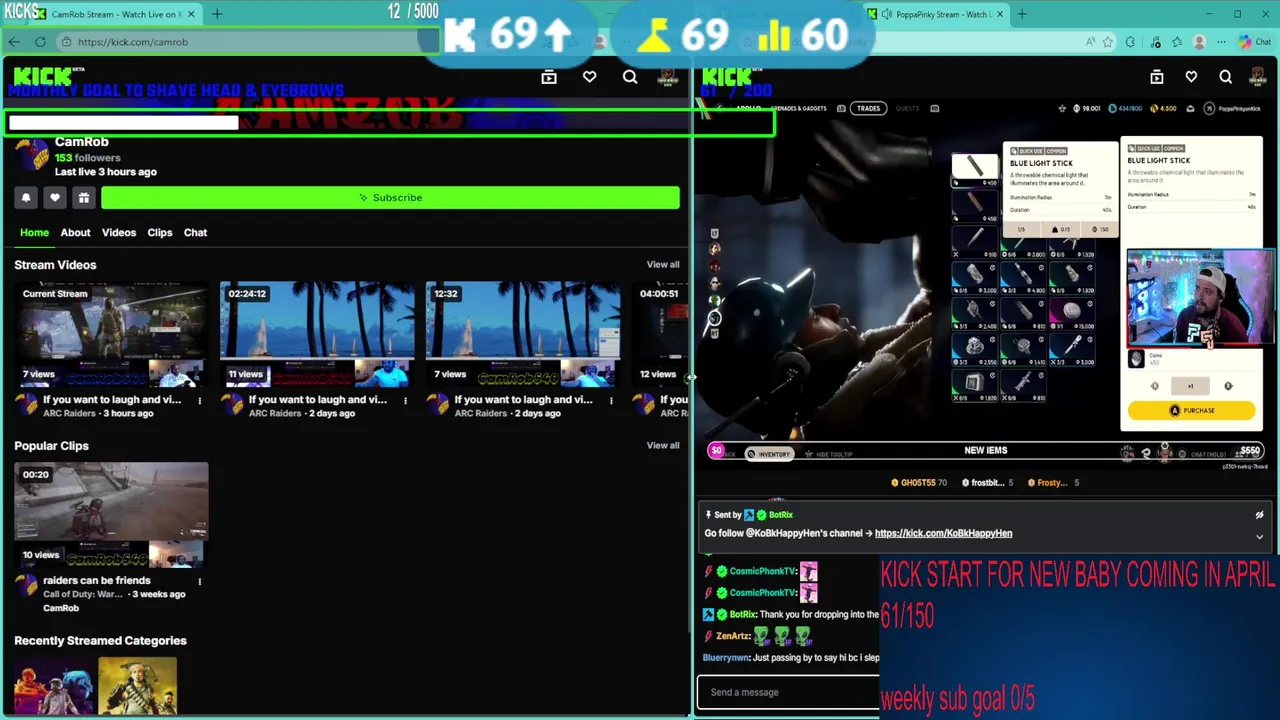Select the Home tab on CamRob's channel
This screenshot has height=720, width=1280.
coord(34,232)
